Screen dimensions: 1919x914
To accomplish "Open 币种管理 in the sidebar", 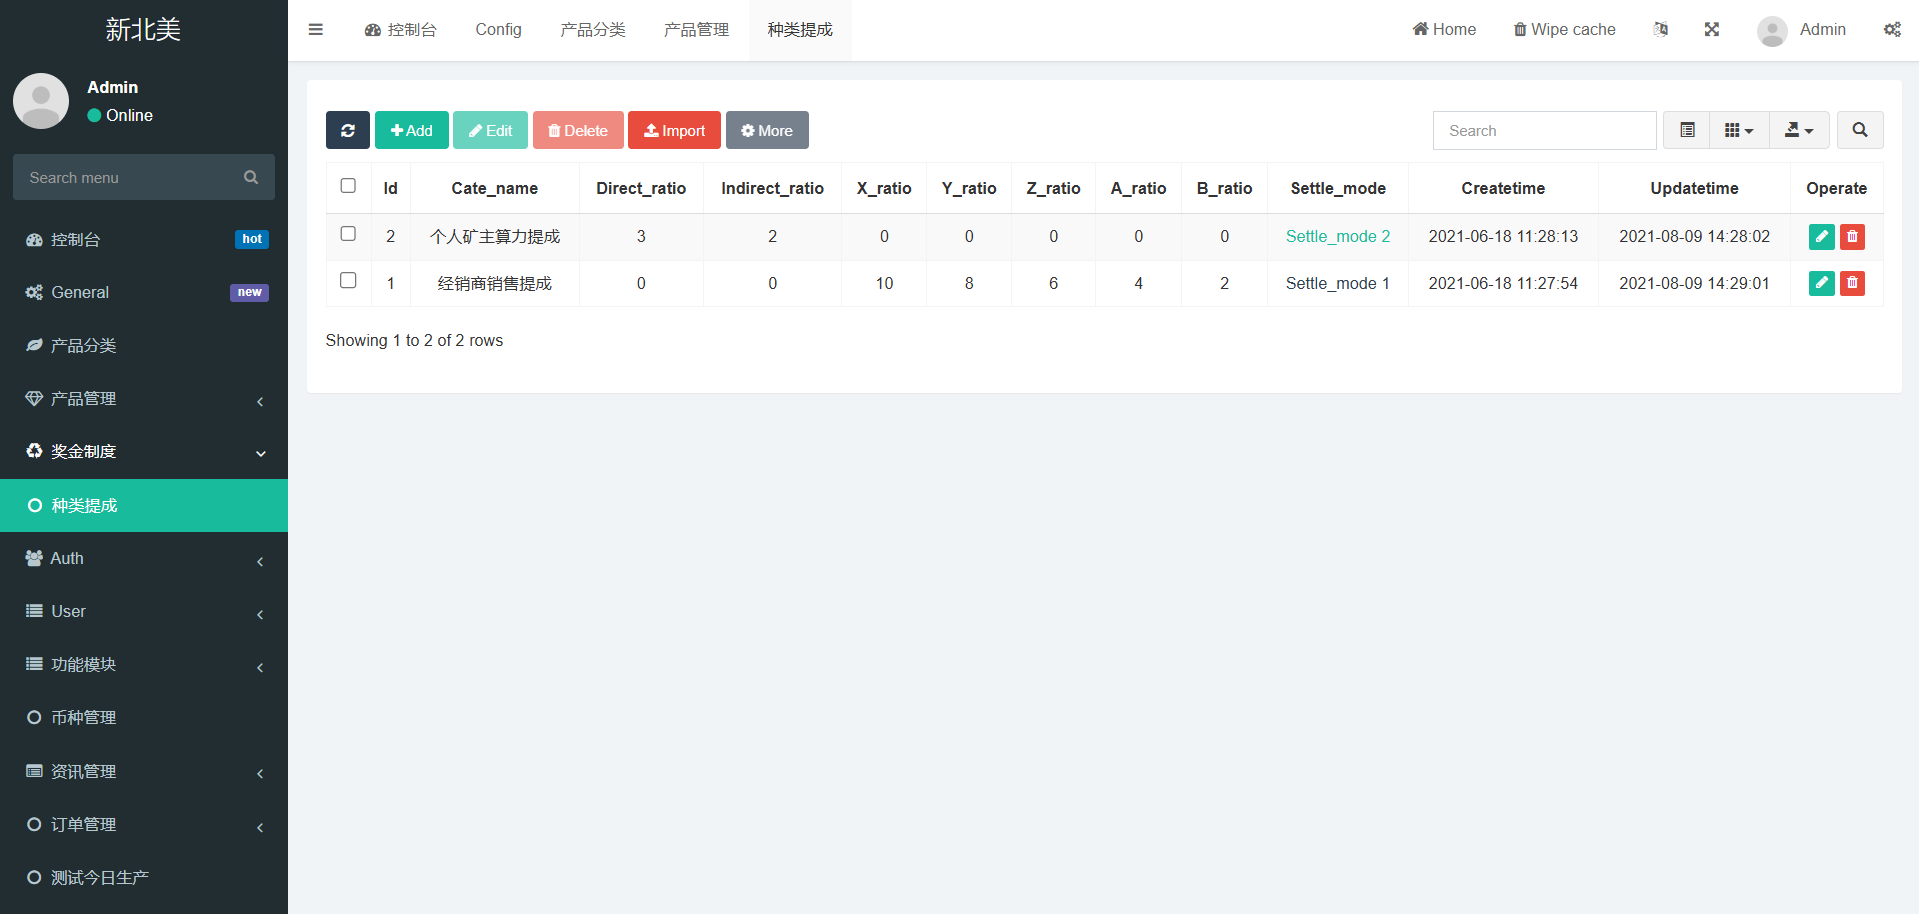I will pyautogui.click(x=84, y=718).
